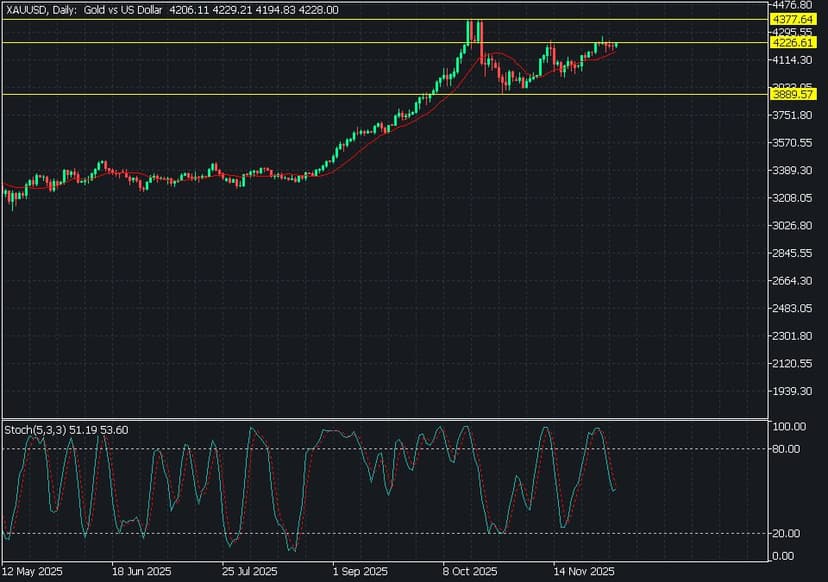Click the 3570.55 price axis label
Viewport: 828px width, 582px height.
[789, 143]
